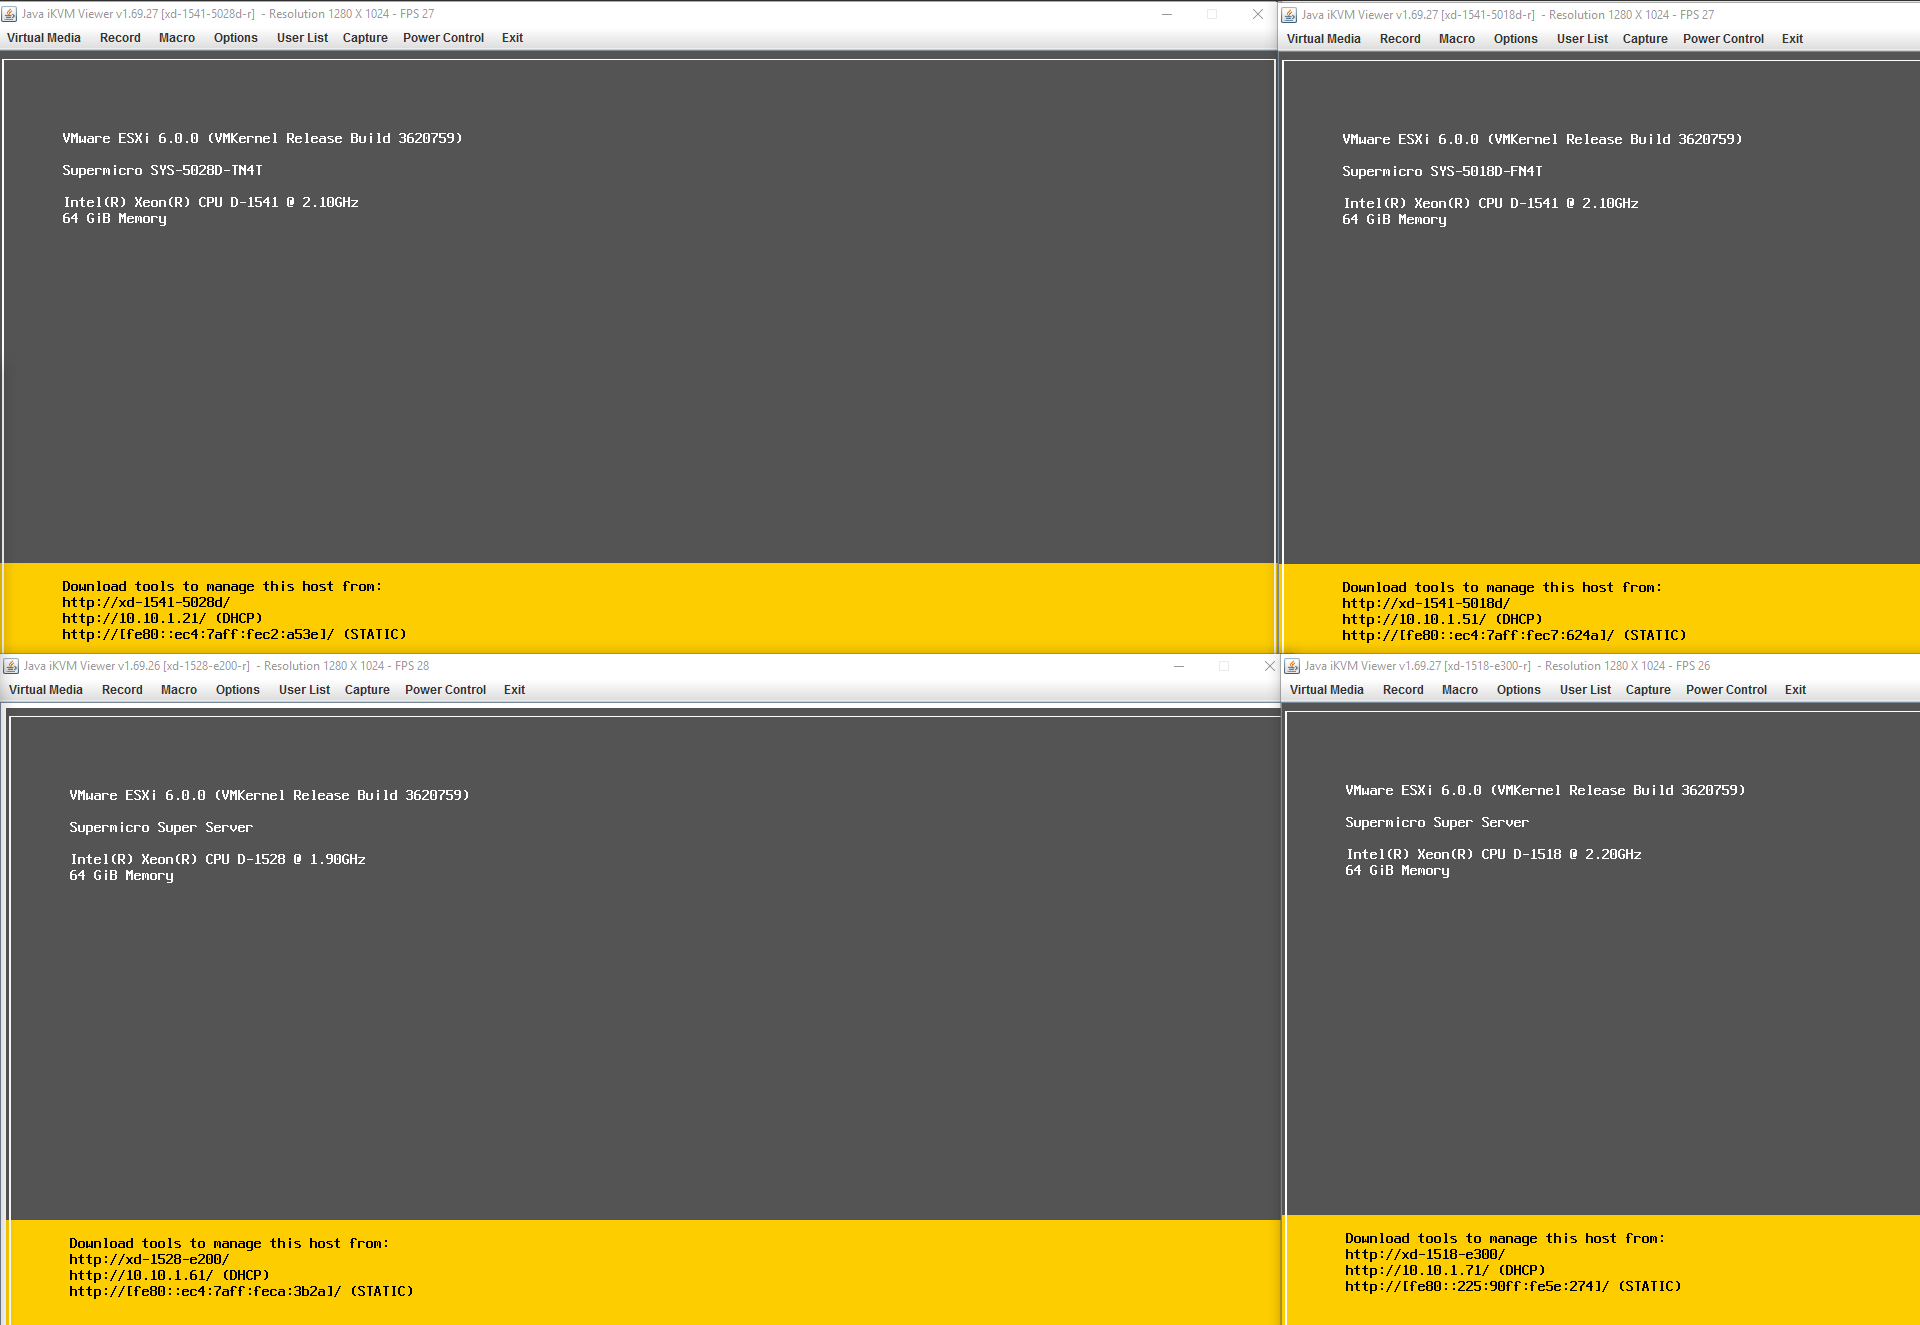Open Power Control in xd-1541-5018d-r window
The image size is (1920, 1325).
point(1723,39)
